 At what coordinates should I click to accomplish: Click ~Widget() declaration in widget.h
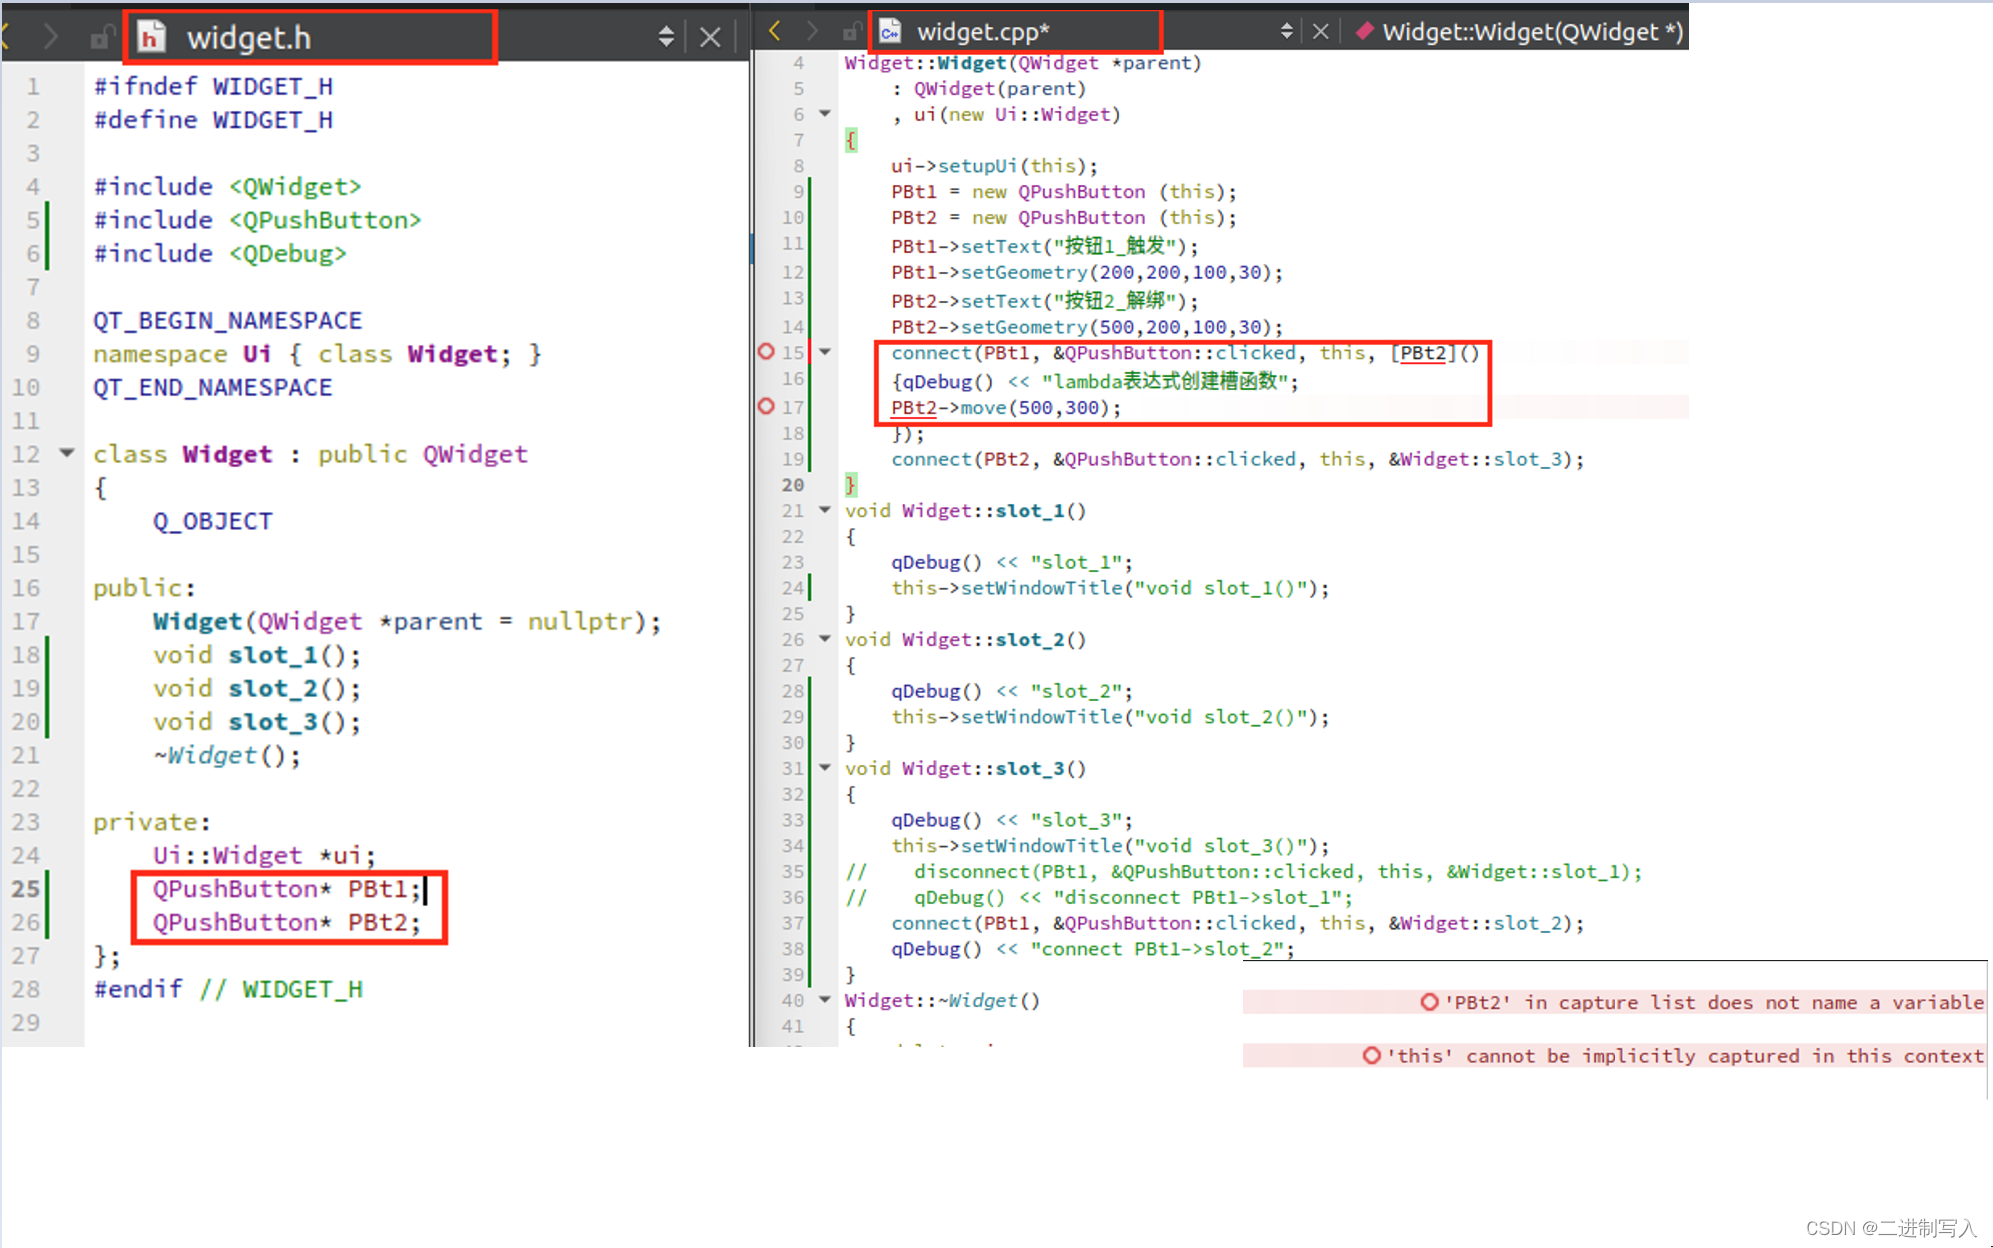click(226, 755)
